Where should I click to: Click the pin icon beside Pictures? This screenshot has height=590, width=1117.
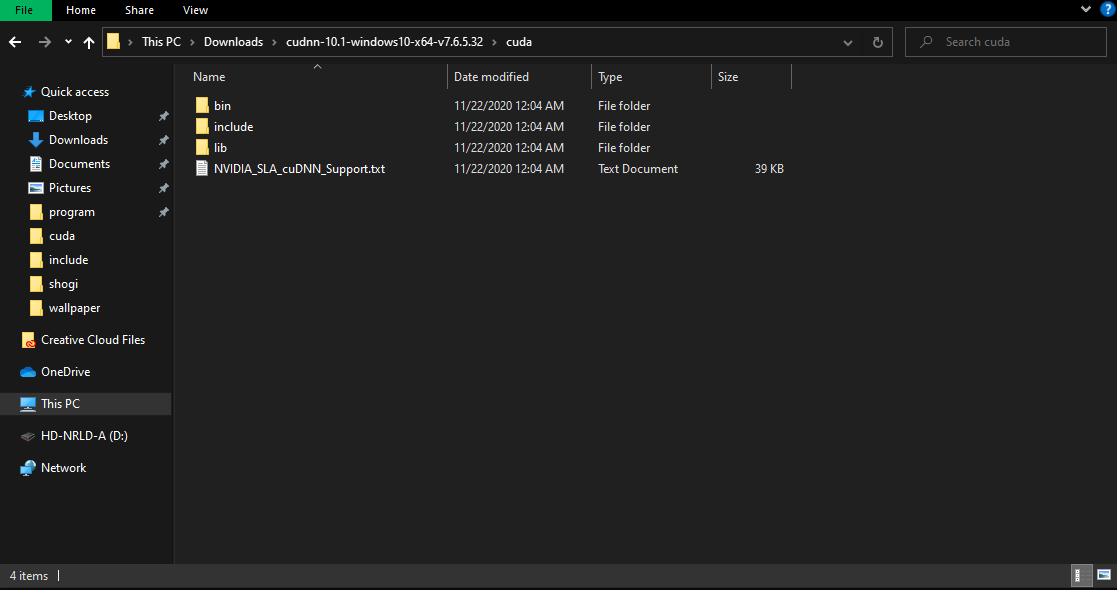pyautogui.click(x=163, y=189)
